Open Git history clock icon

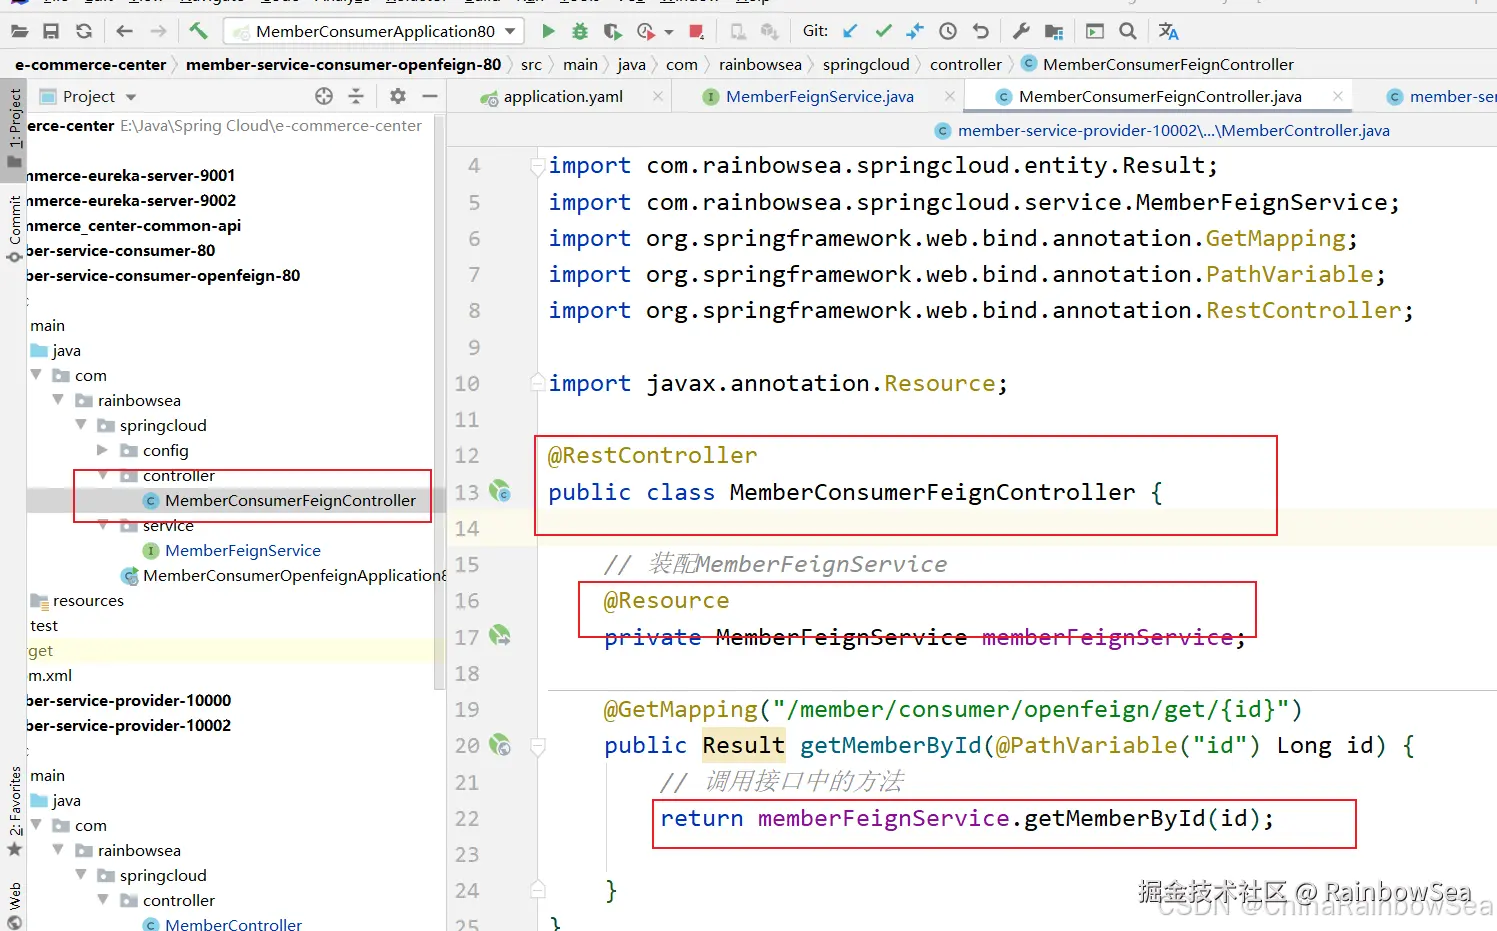pos(948,31)
